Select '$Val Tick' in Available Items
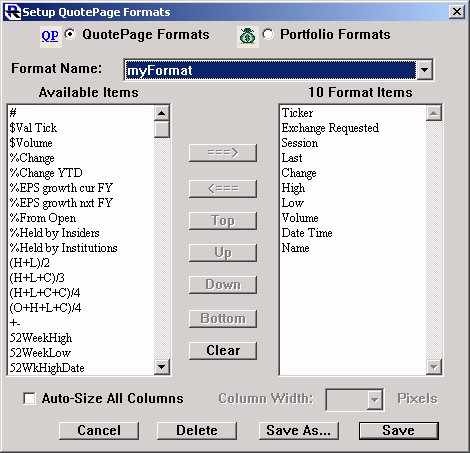Image resolution: width=470 pixels, height=453 pixels. tap(81, 128)
